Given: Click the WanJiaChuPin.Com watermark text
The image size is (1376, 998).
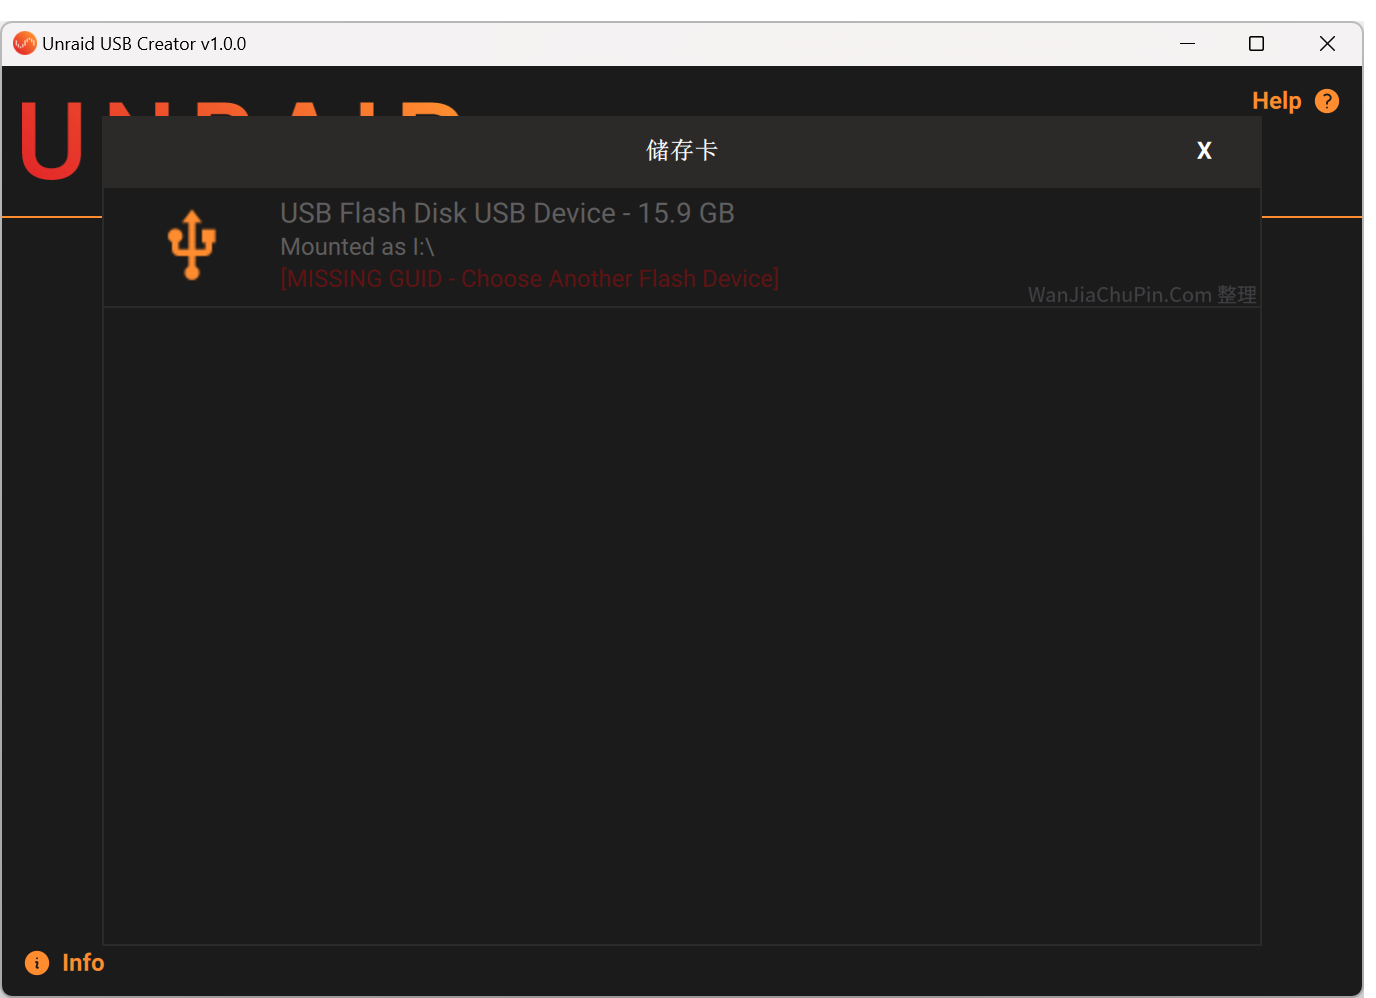Looking at the screenshot, I should click(1141, 295).
